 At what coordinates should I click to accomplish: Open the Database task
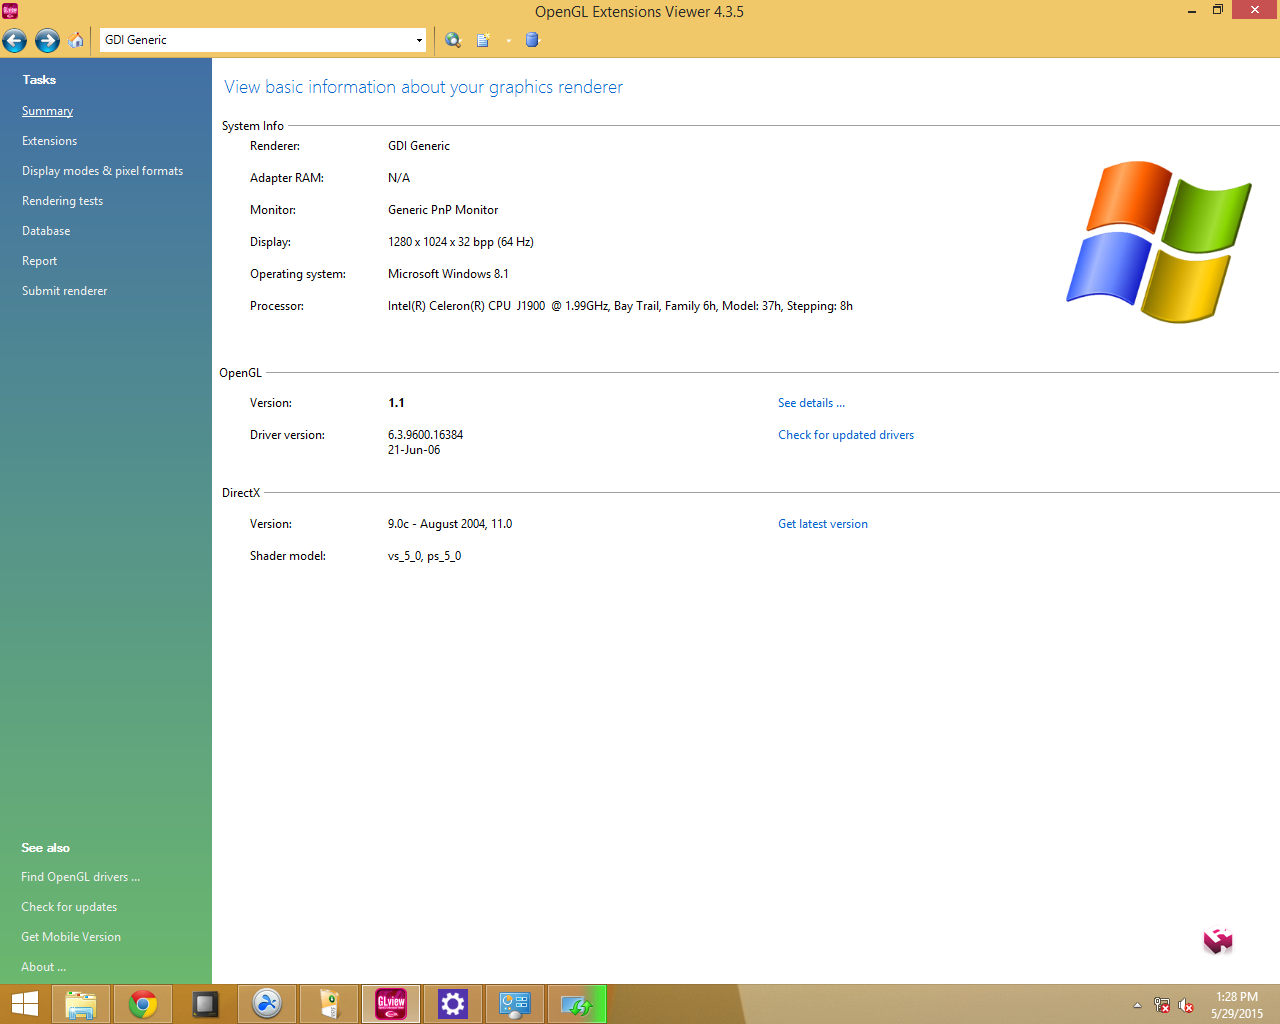pos(46,231)
